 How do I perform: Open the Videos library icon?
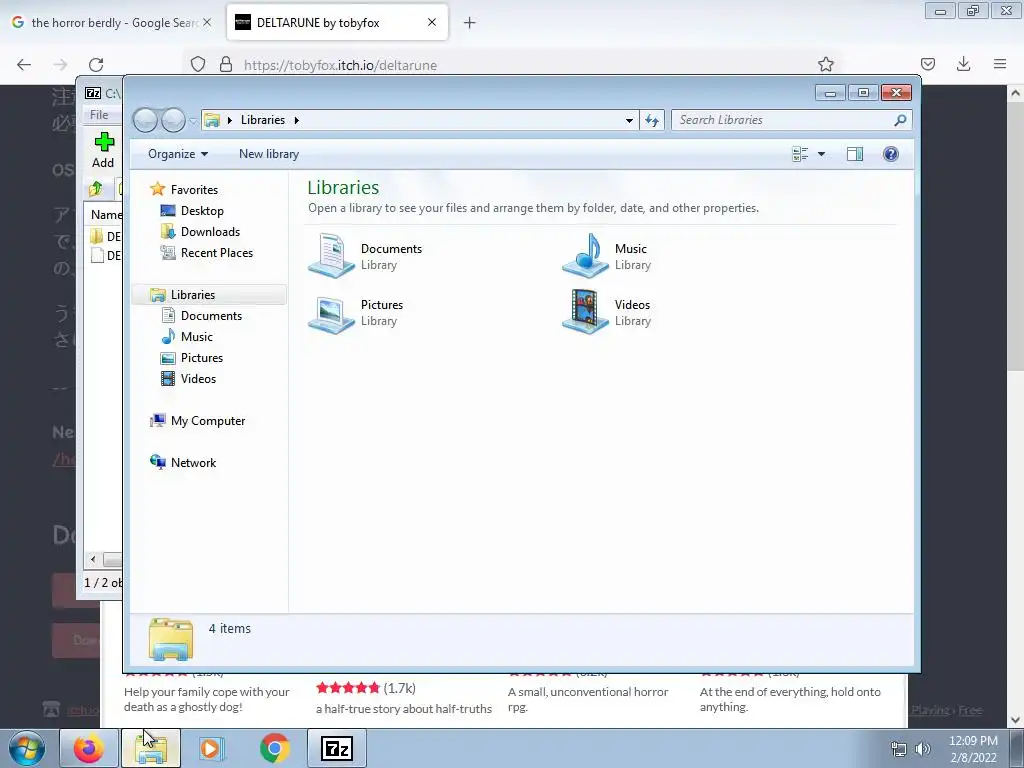[586, 312]
